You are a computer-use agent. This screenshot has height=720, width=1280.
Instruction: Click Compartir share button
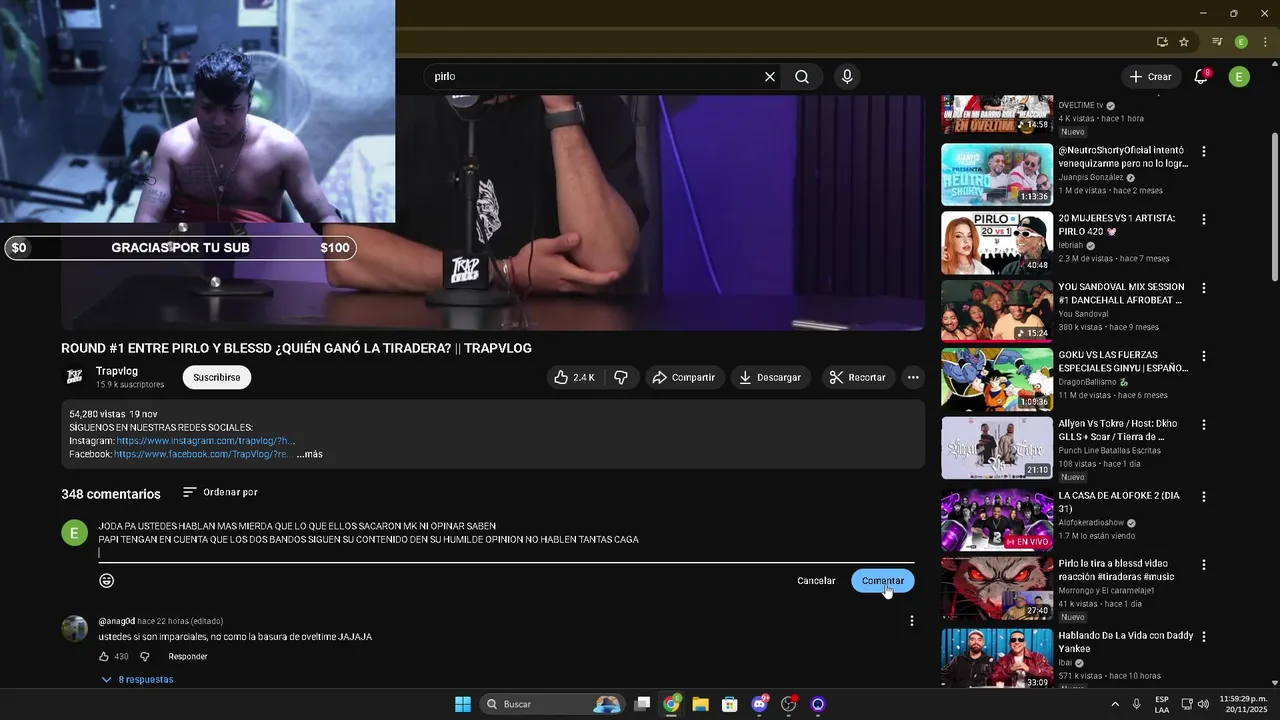(x=683, y=377)
